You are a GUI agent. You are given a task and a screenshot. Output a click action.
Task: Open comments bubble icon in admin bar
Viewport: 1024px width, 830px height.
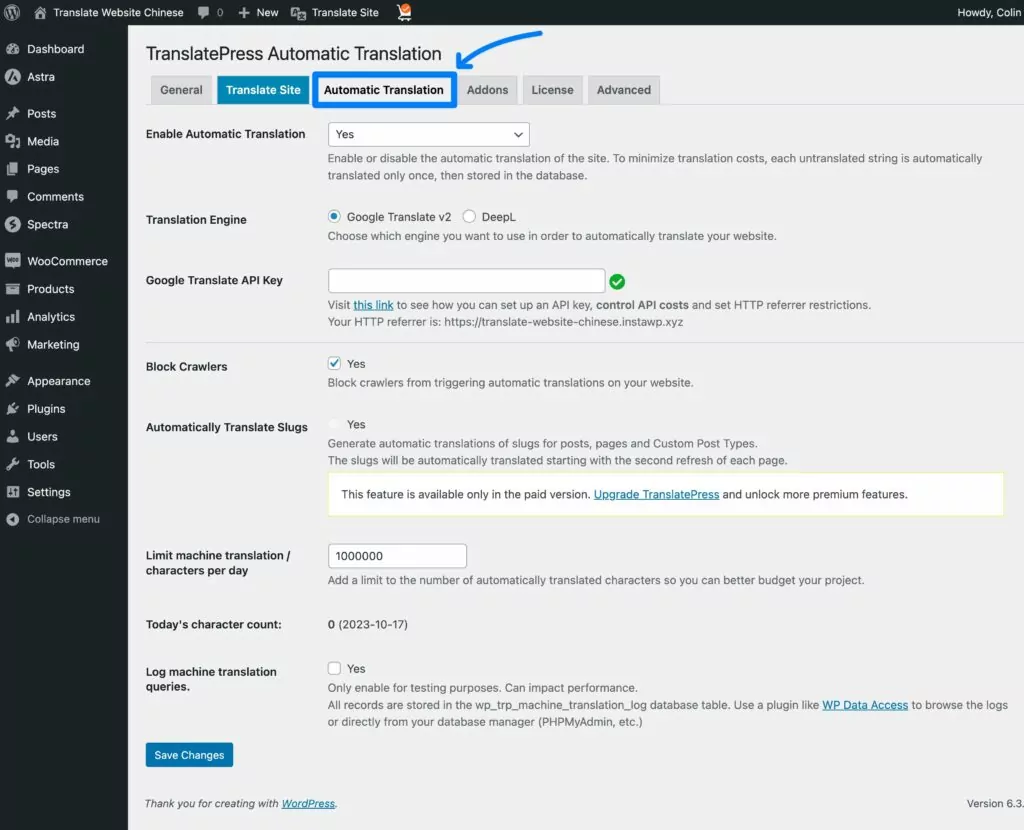203,12
